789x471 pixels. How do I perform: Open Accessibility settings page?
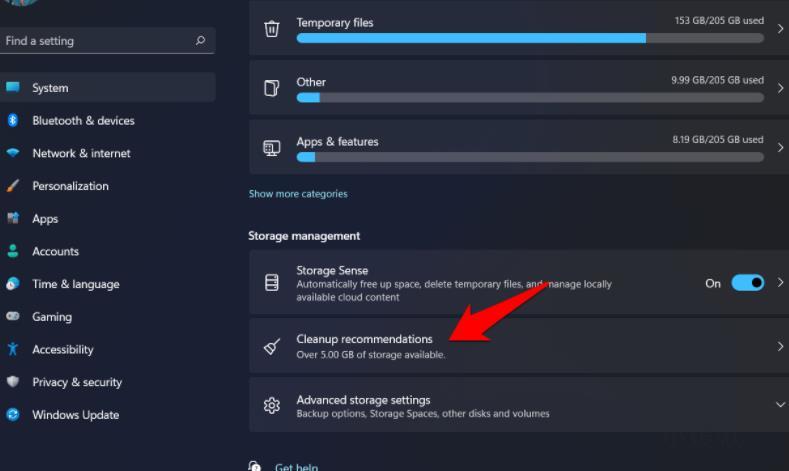[x=62, y=349]
